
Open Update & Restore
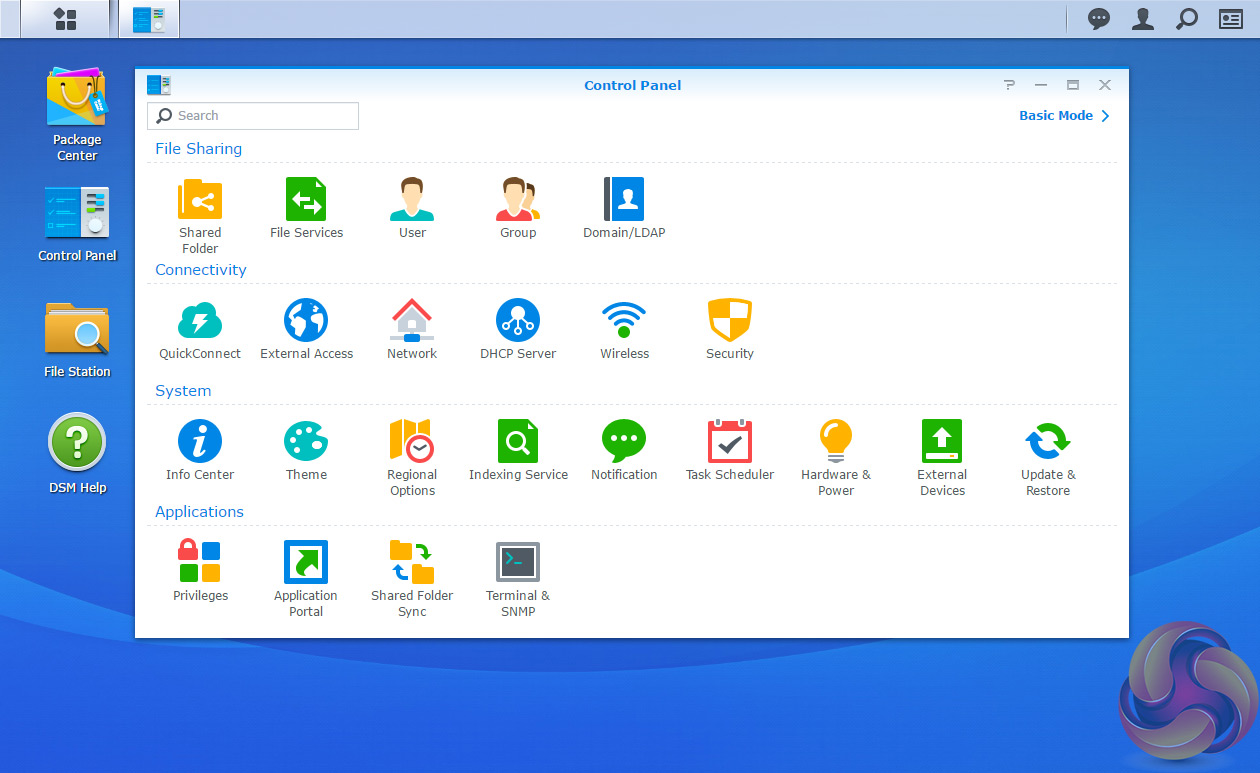click(x=1048, y=457)
